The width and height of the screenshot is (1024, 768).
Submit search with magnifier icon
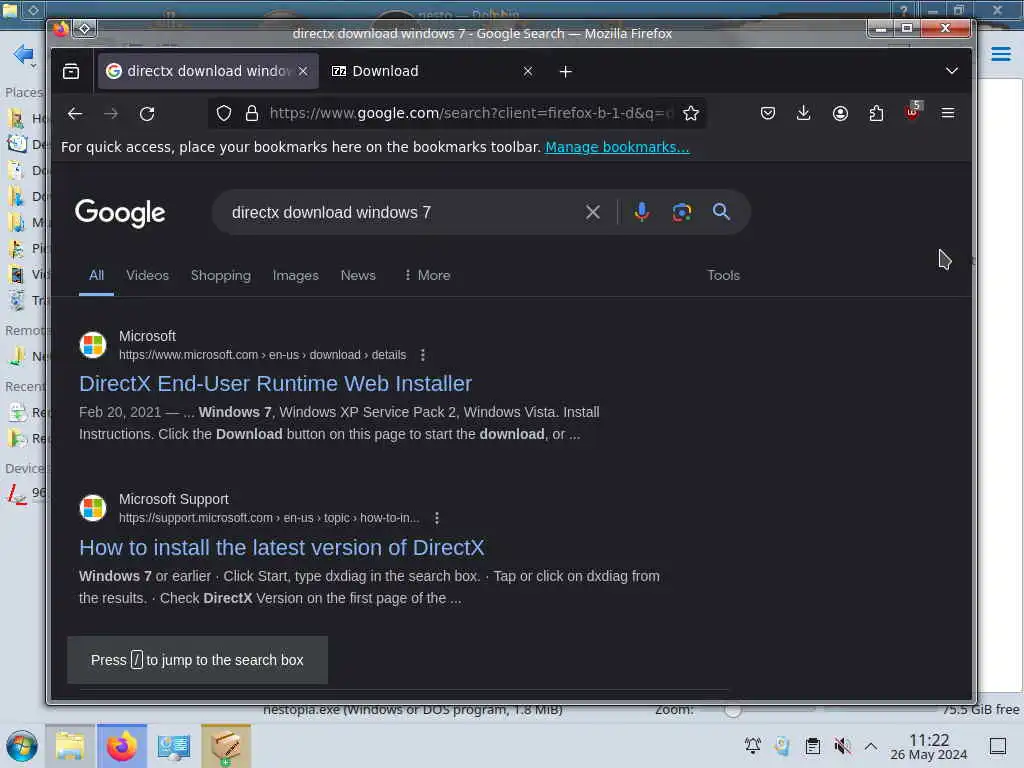721,212
